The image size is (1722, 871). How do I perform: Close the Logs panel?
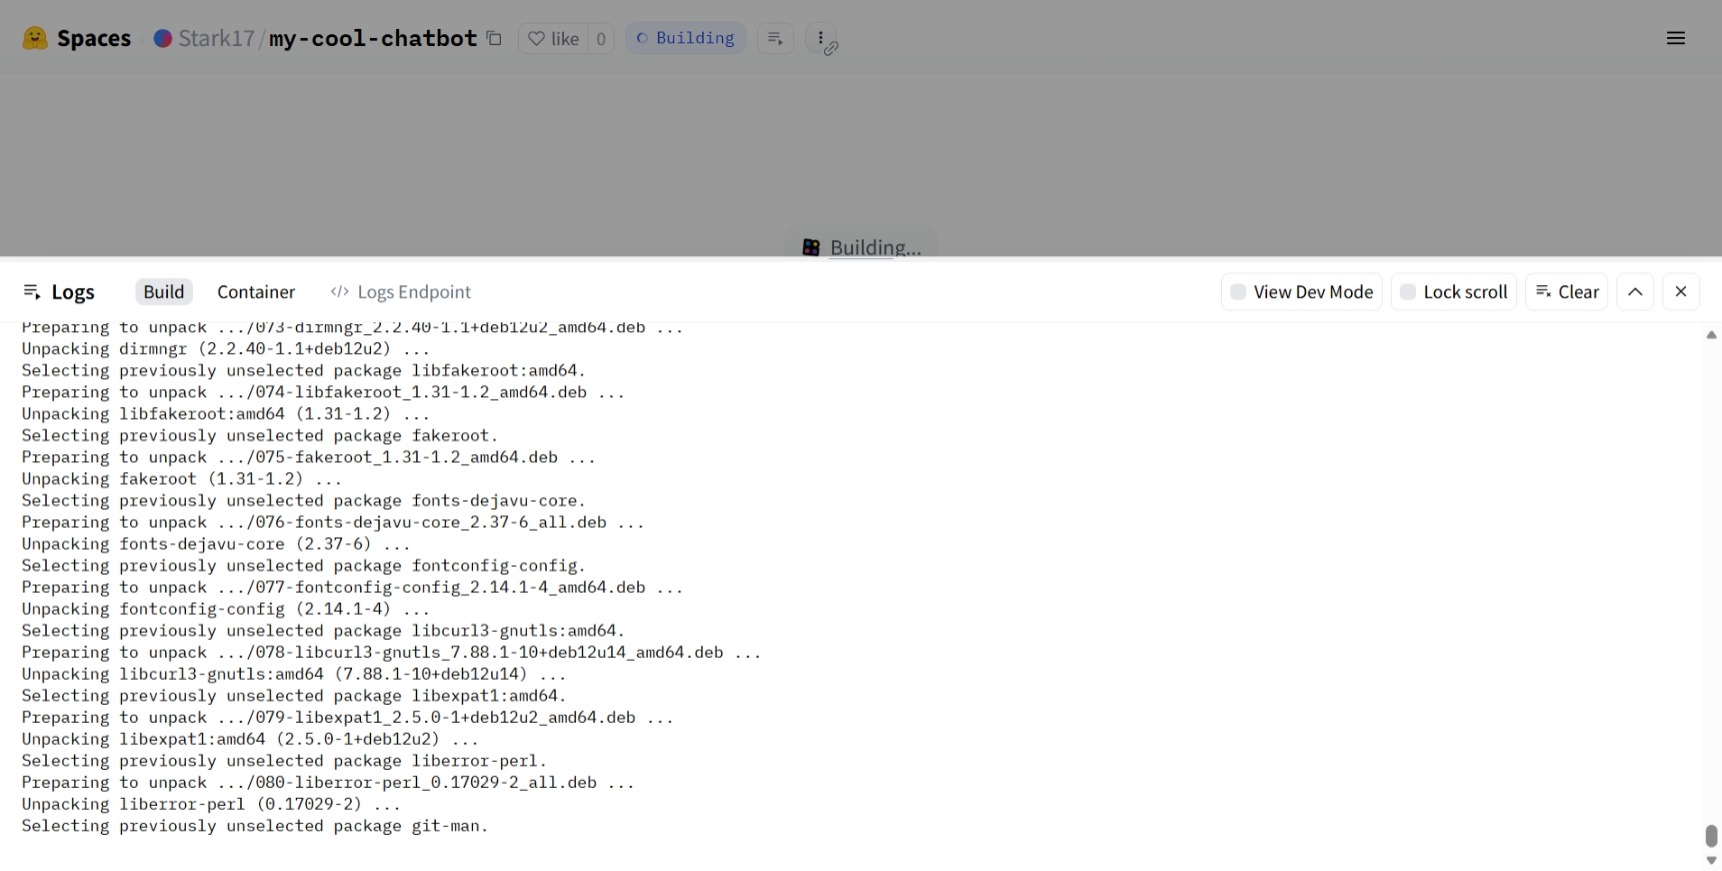point(1681,292)
